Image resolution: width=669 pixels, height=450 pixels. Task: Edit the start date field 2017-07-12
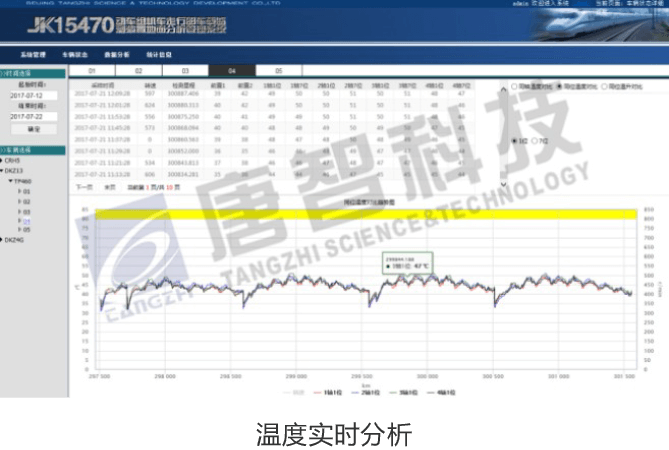[x=33, y=96]
